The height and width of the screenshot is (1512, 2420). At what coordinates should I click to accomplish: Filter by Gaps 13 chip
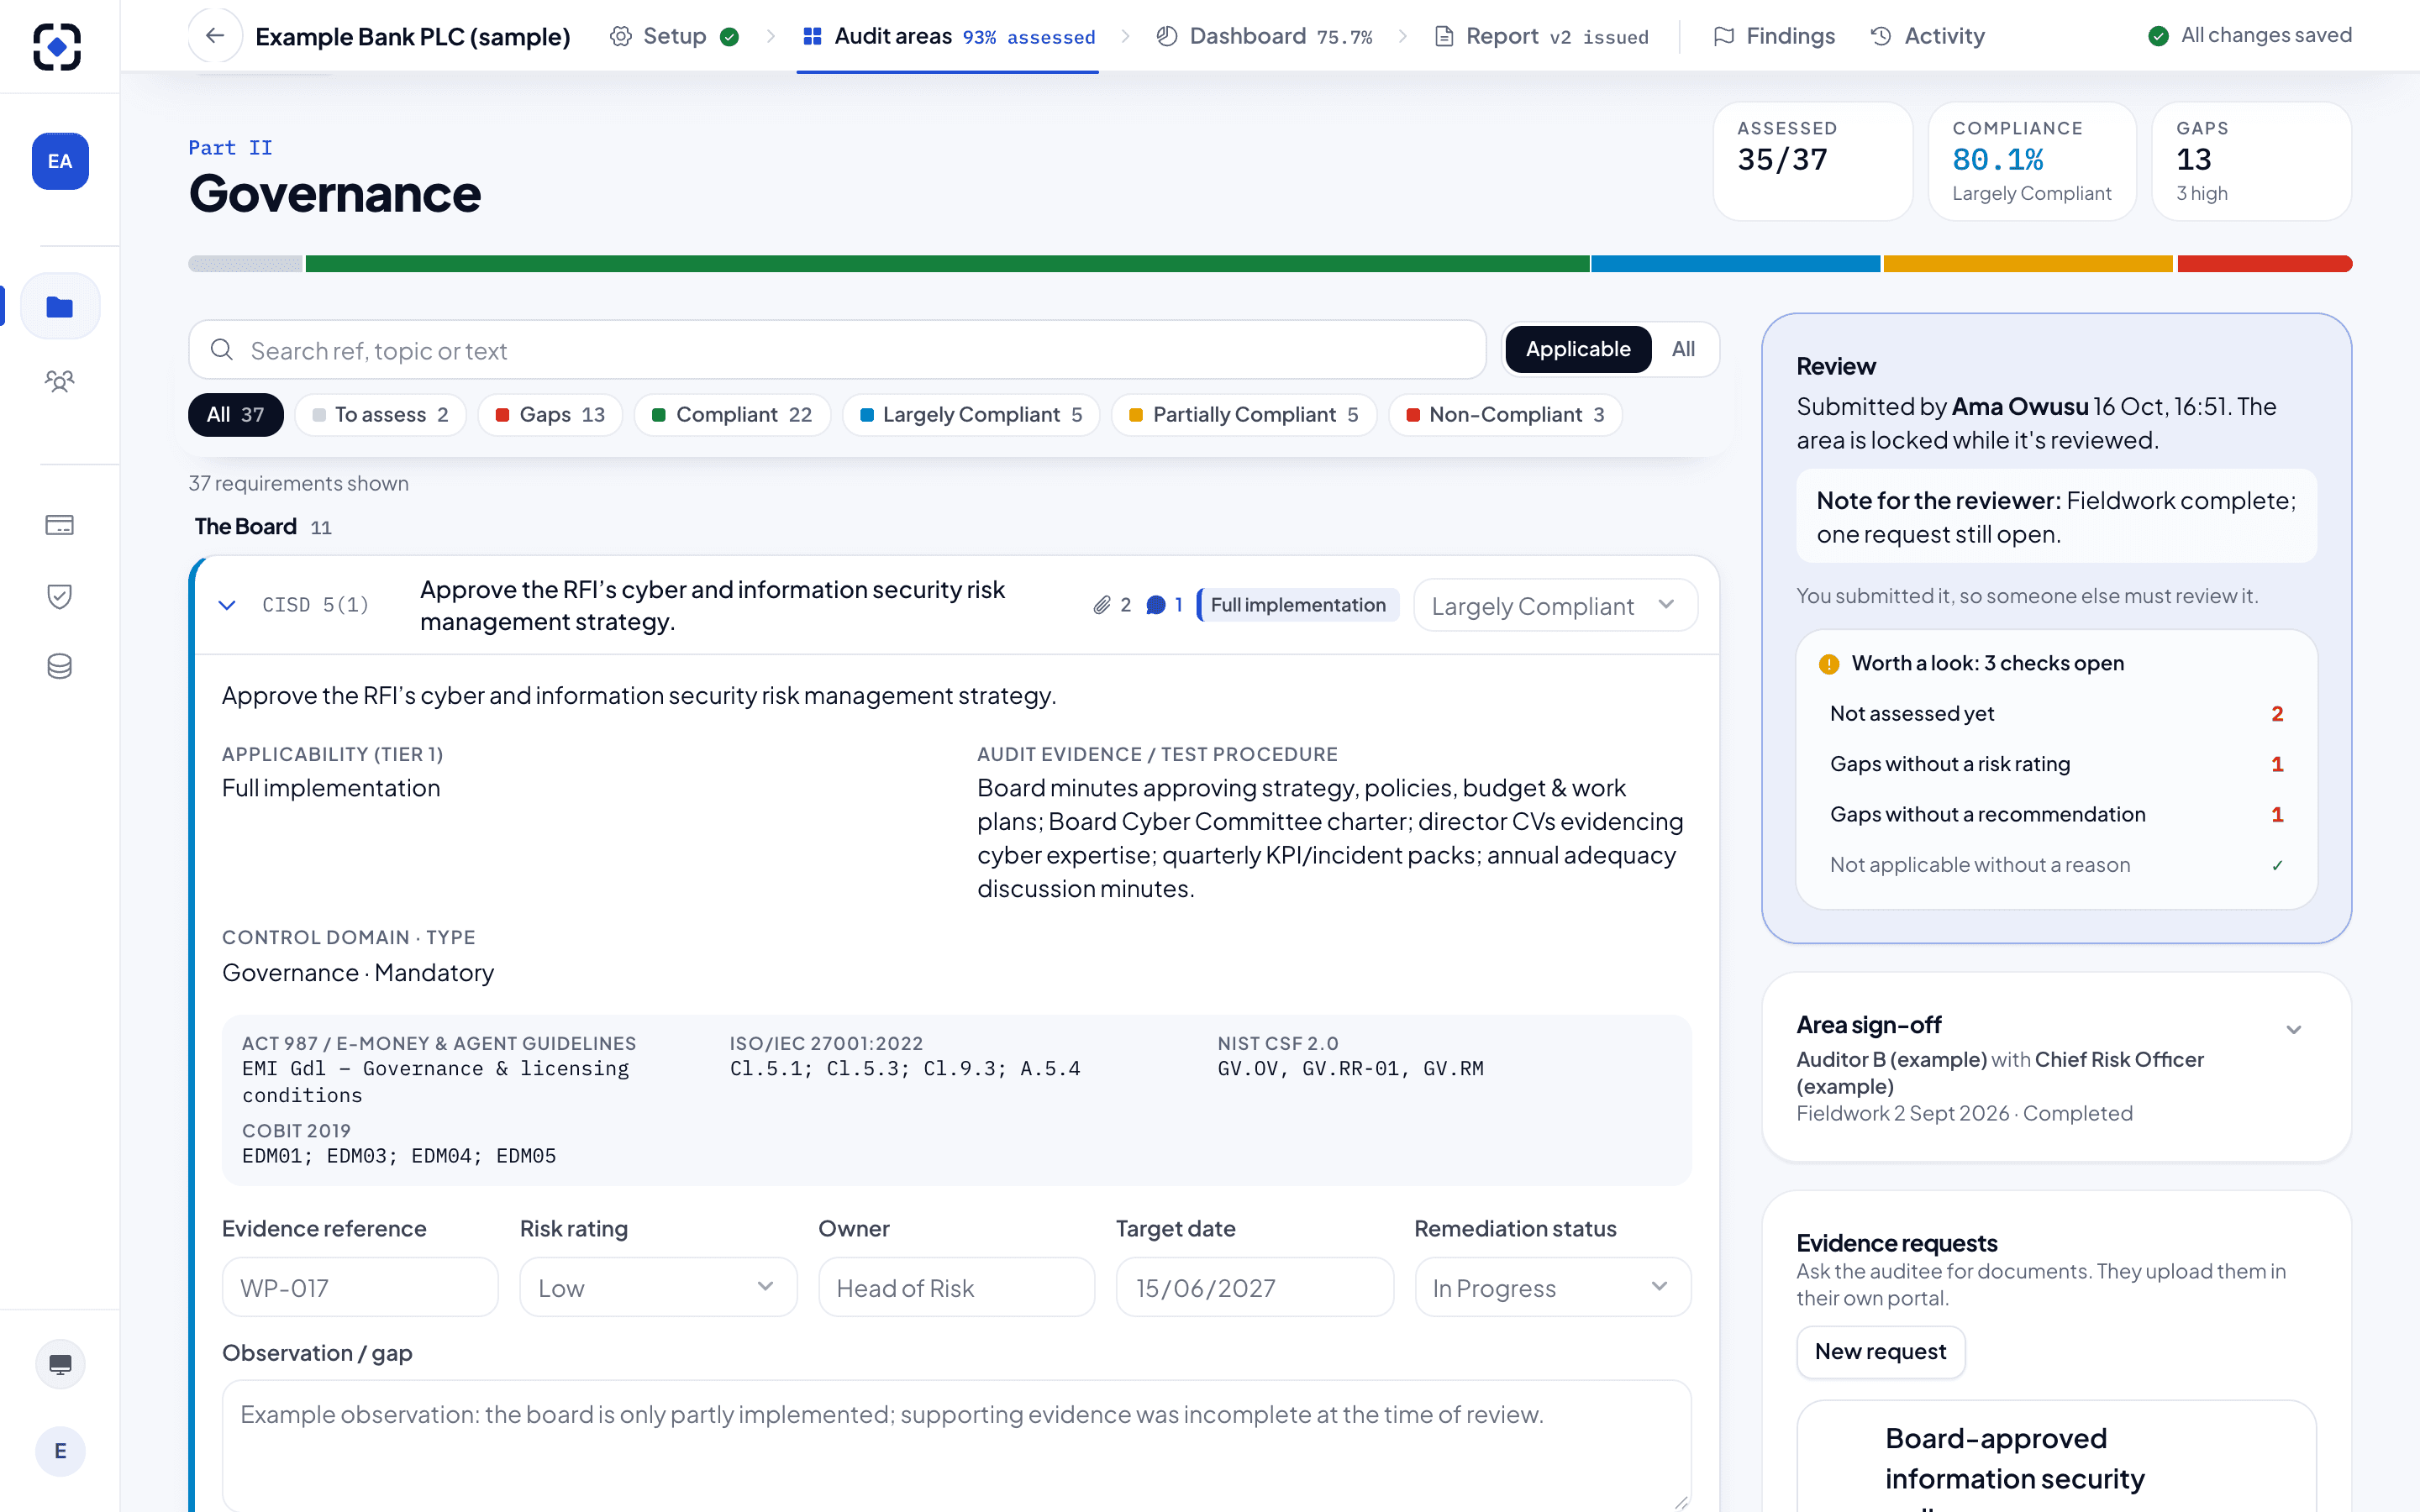tap(550, 415)
